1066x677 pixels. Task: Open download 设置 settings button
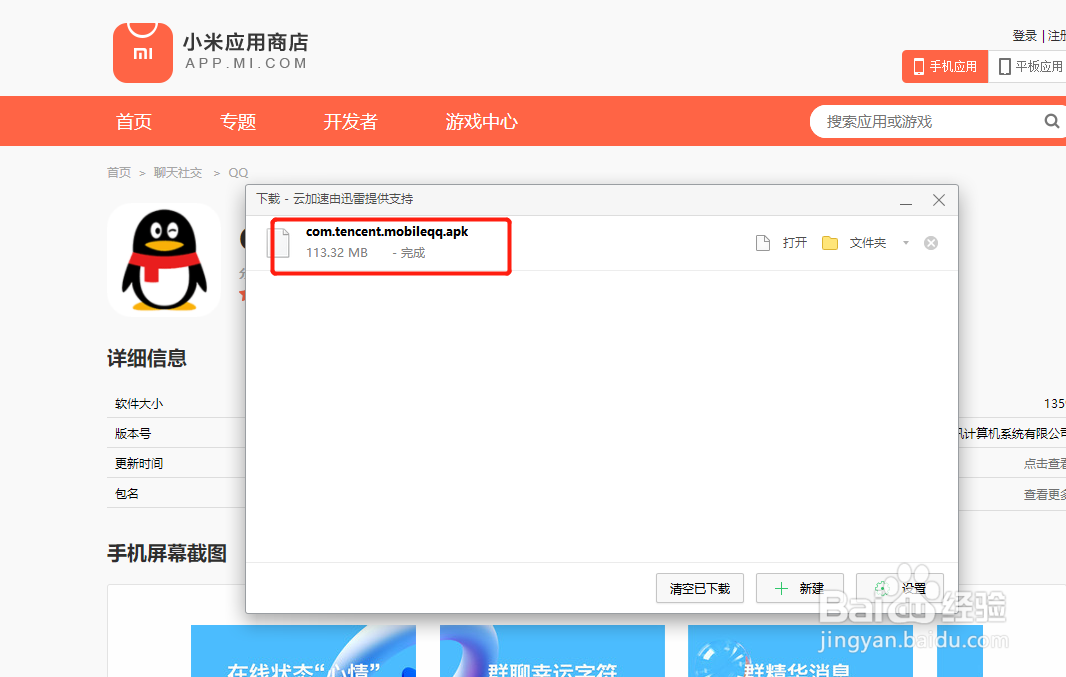click(x=899, y=588)
